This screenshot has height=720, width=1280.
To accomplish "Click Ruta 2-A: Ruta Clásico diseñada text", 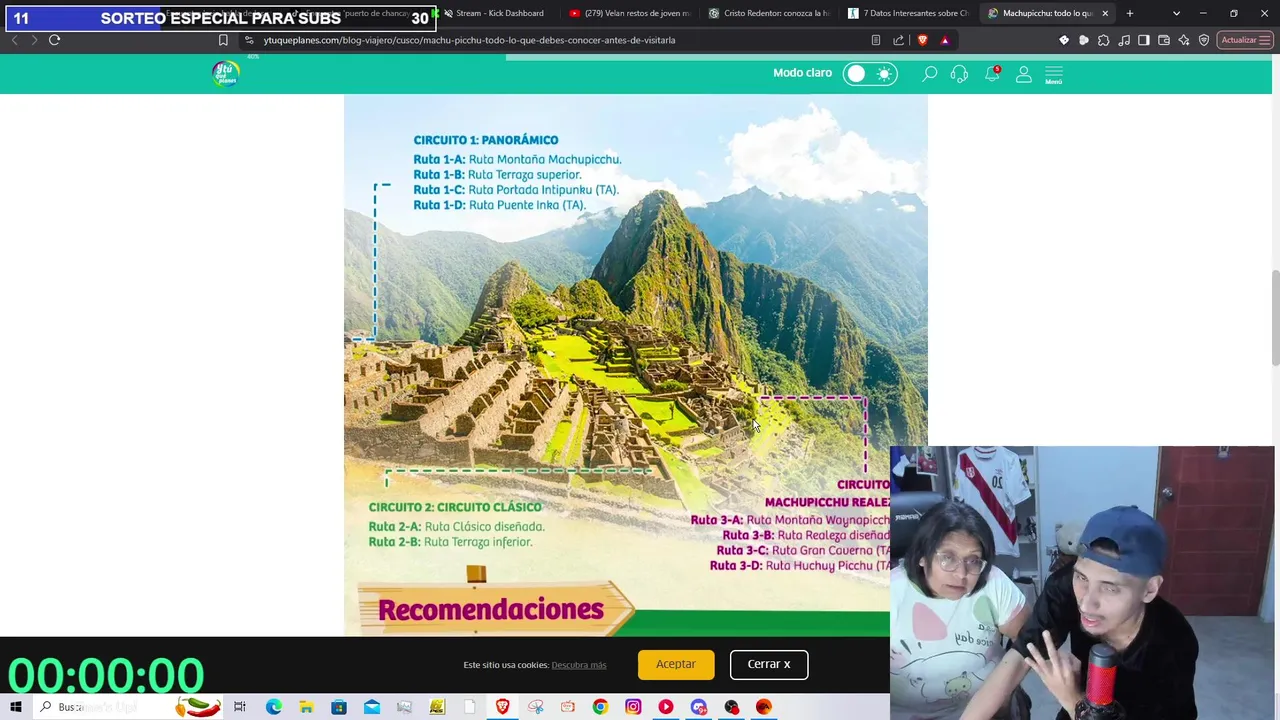I will coord(456,527).
